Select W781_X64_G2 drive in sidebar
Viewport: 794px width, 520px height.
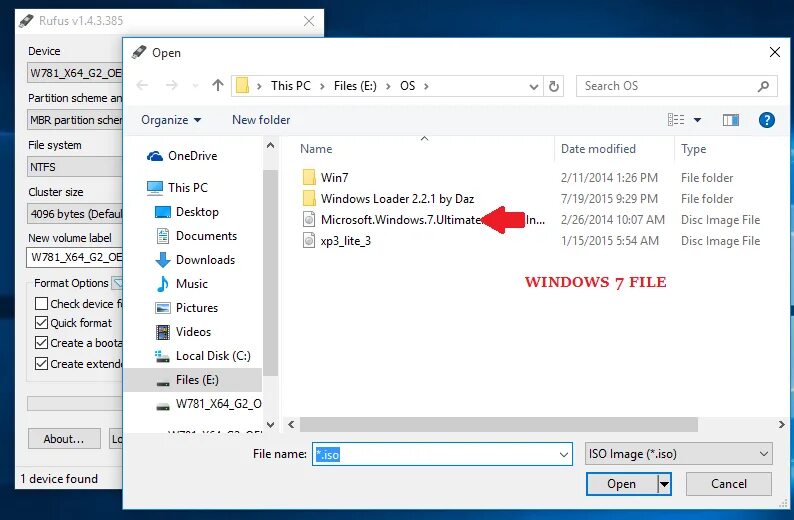click(x=209, y=404)
